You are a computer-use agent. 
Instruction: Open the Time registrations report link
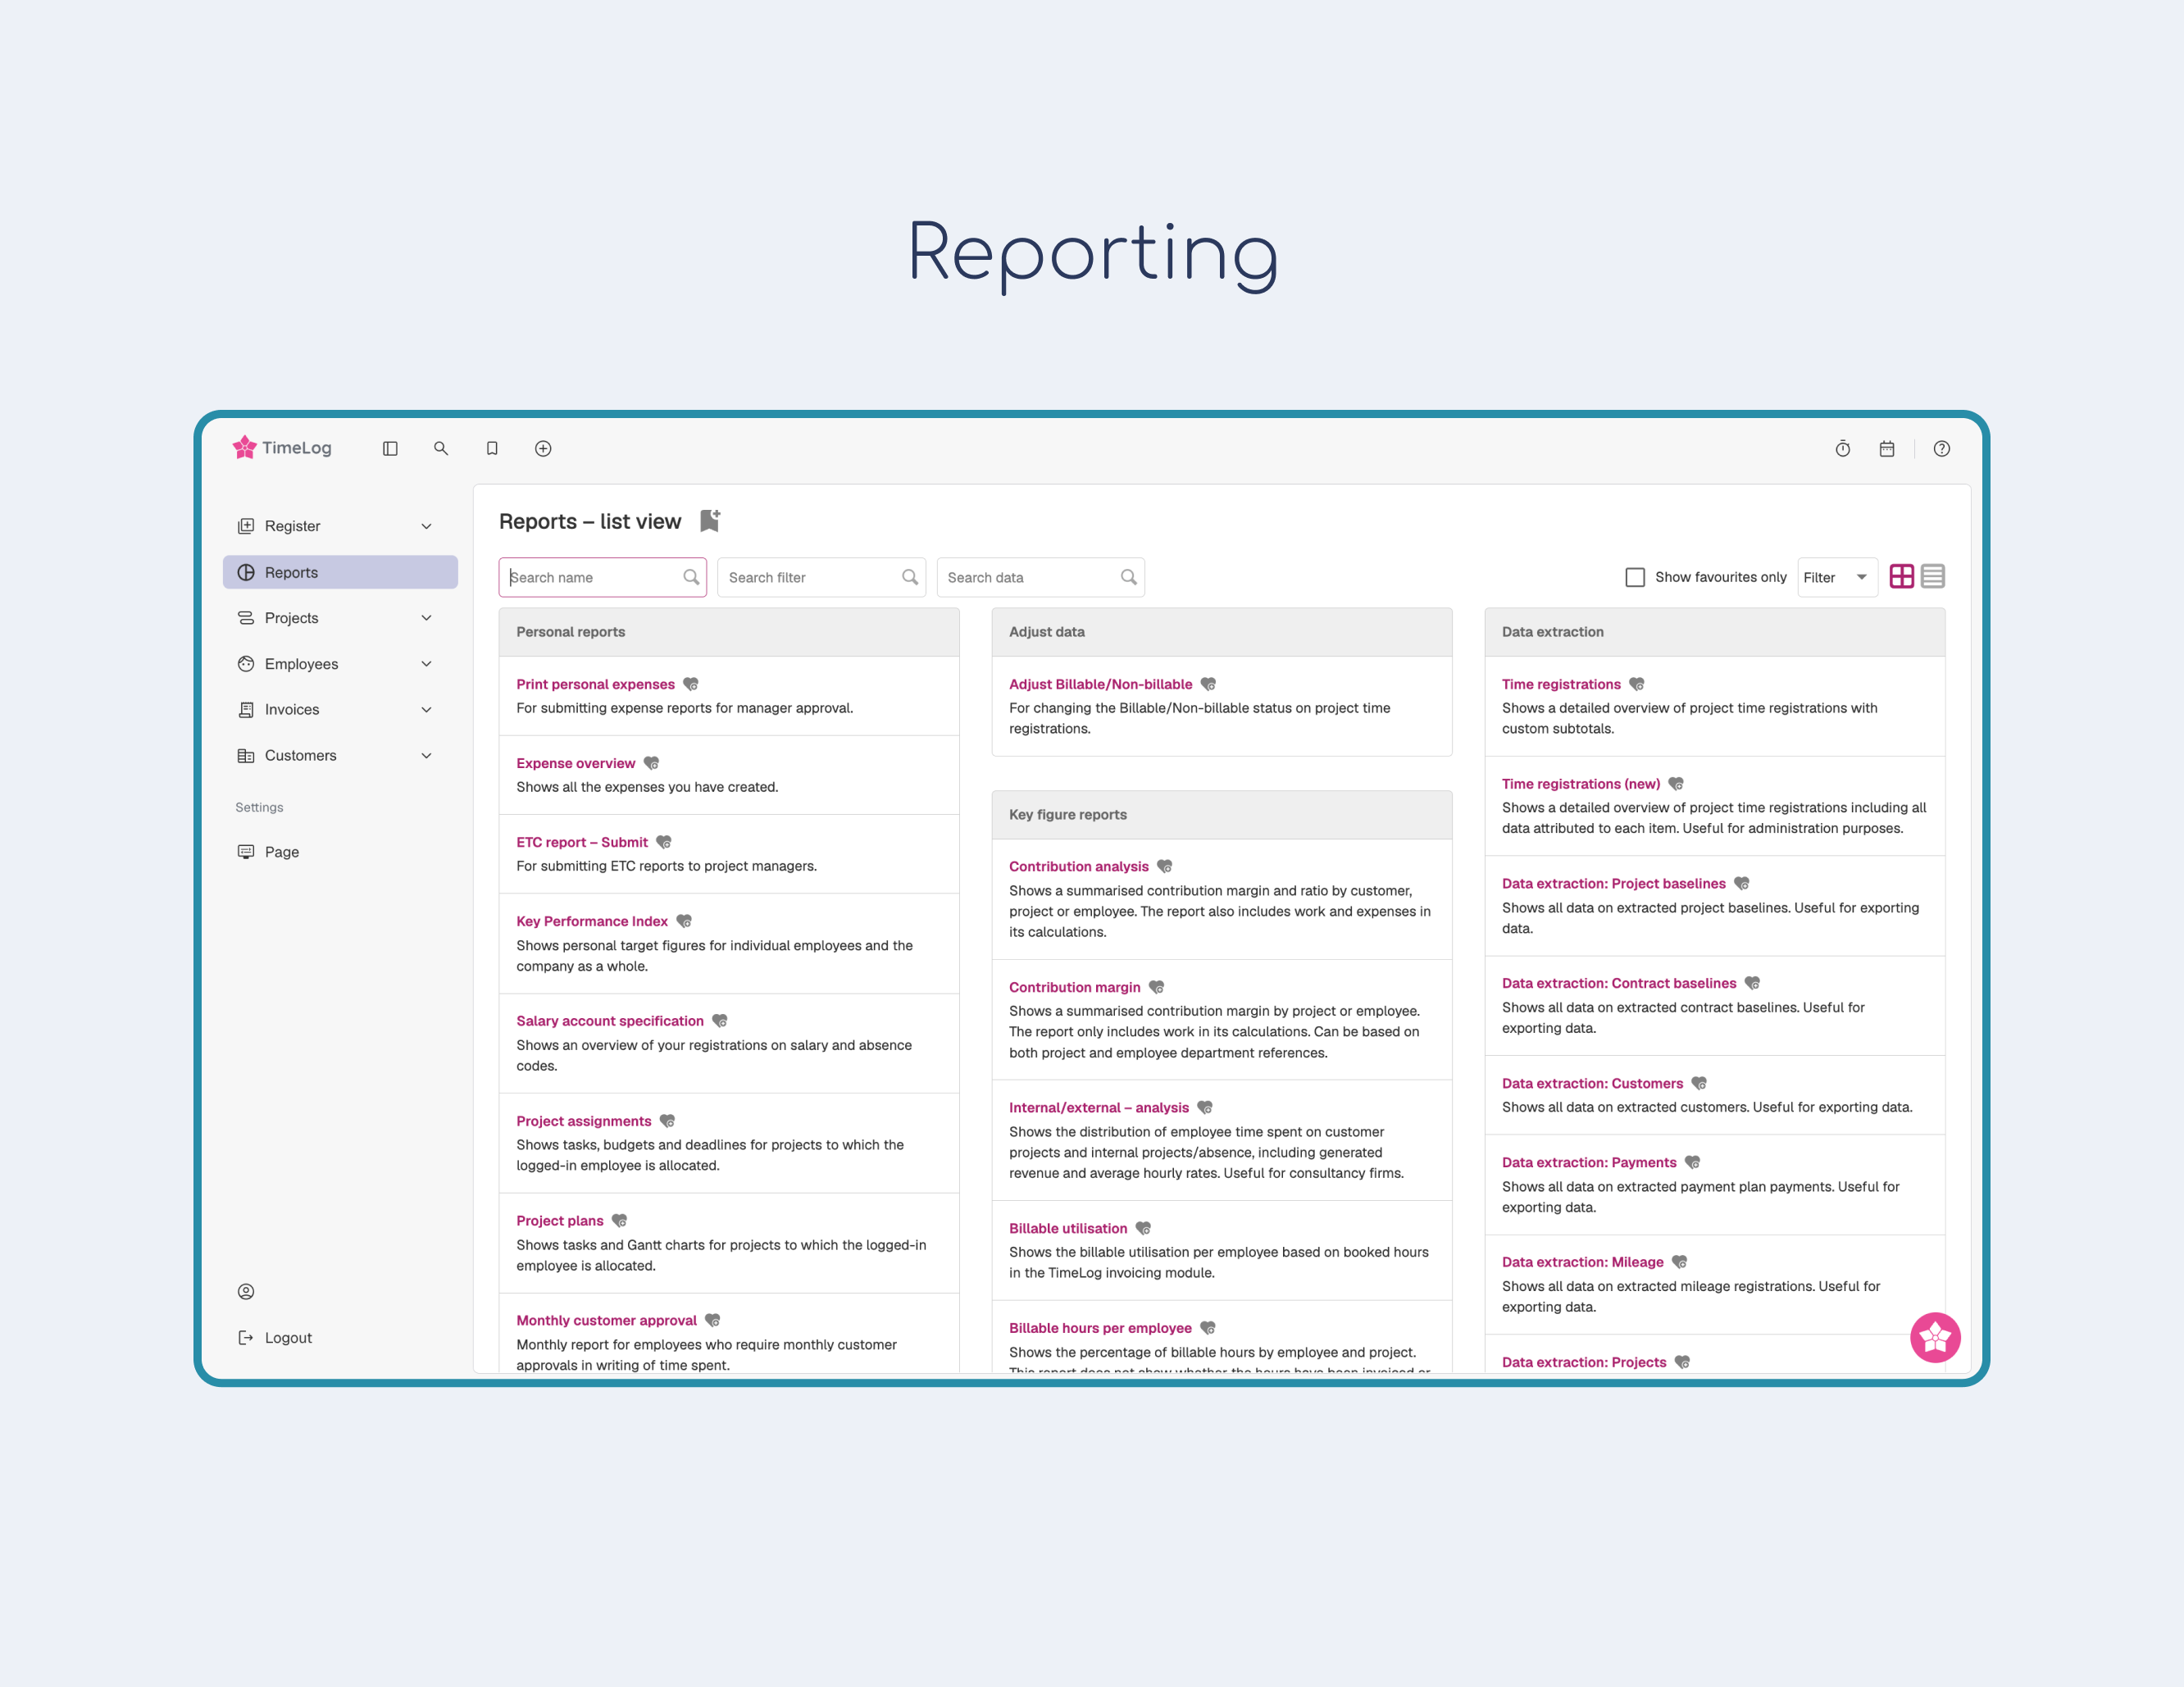[x=1560, y=685]
